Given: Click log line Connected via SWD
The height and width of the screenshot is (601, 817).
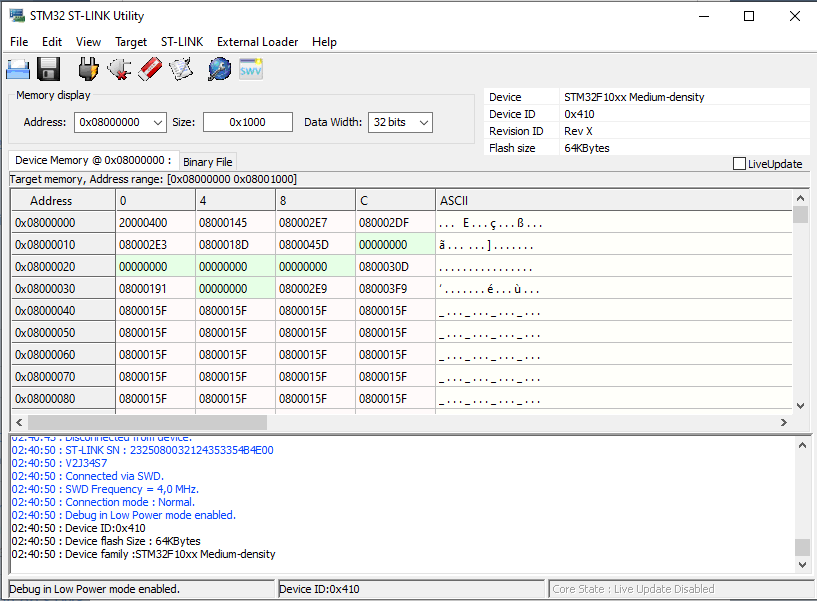Looking at the screenshot, I should click(x=88, y=476).
